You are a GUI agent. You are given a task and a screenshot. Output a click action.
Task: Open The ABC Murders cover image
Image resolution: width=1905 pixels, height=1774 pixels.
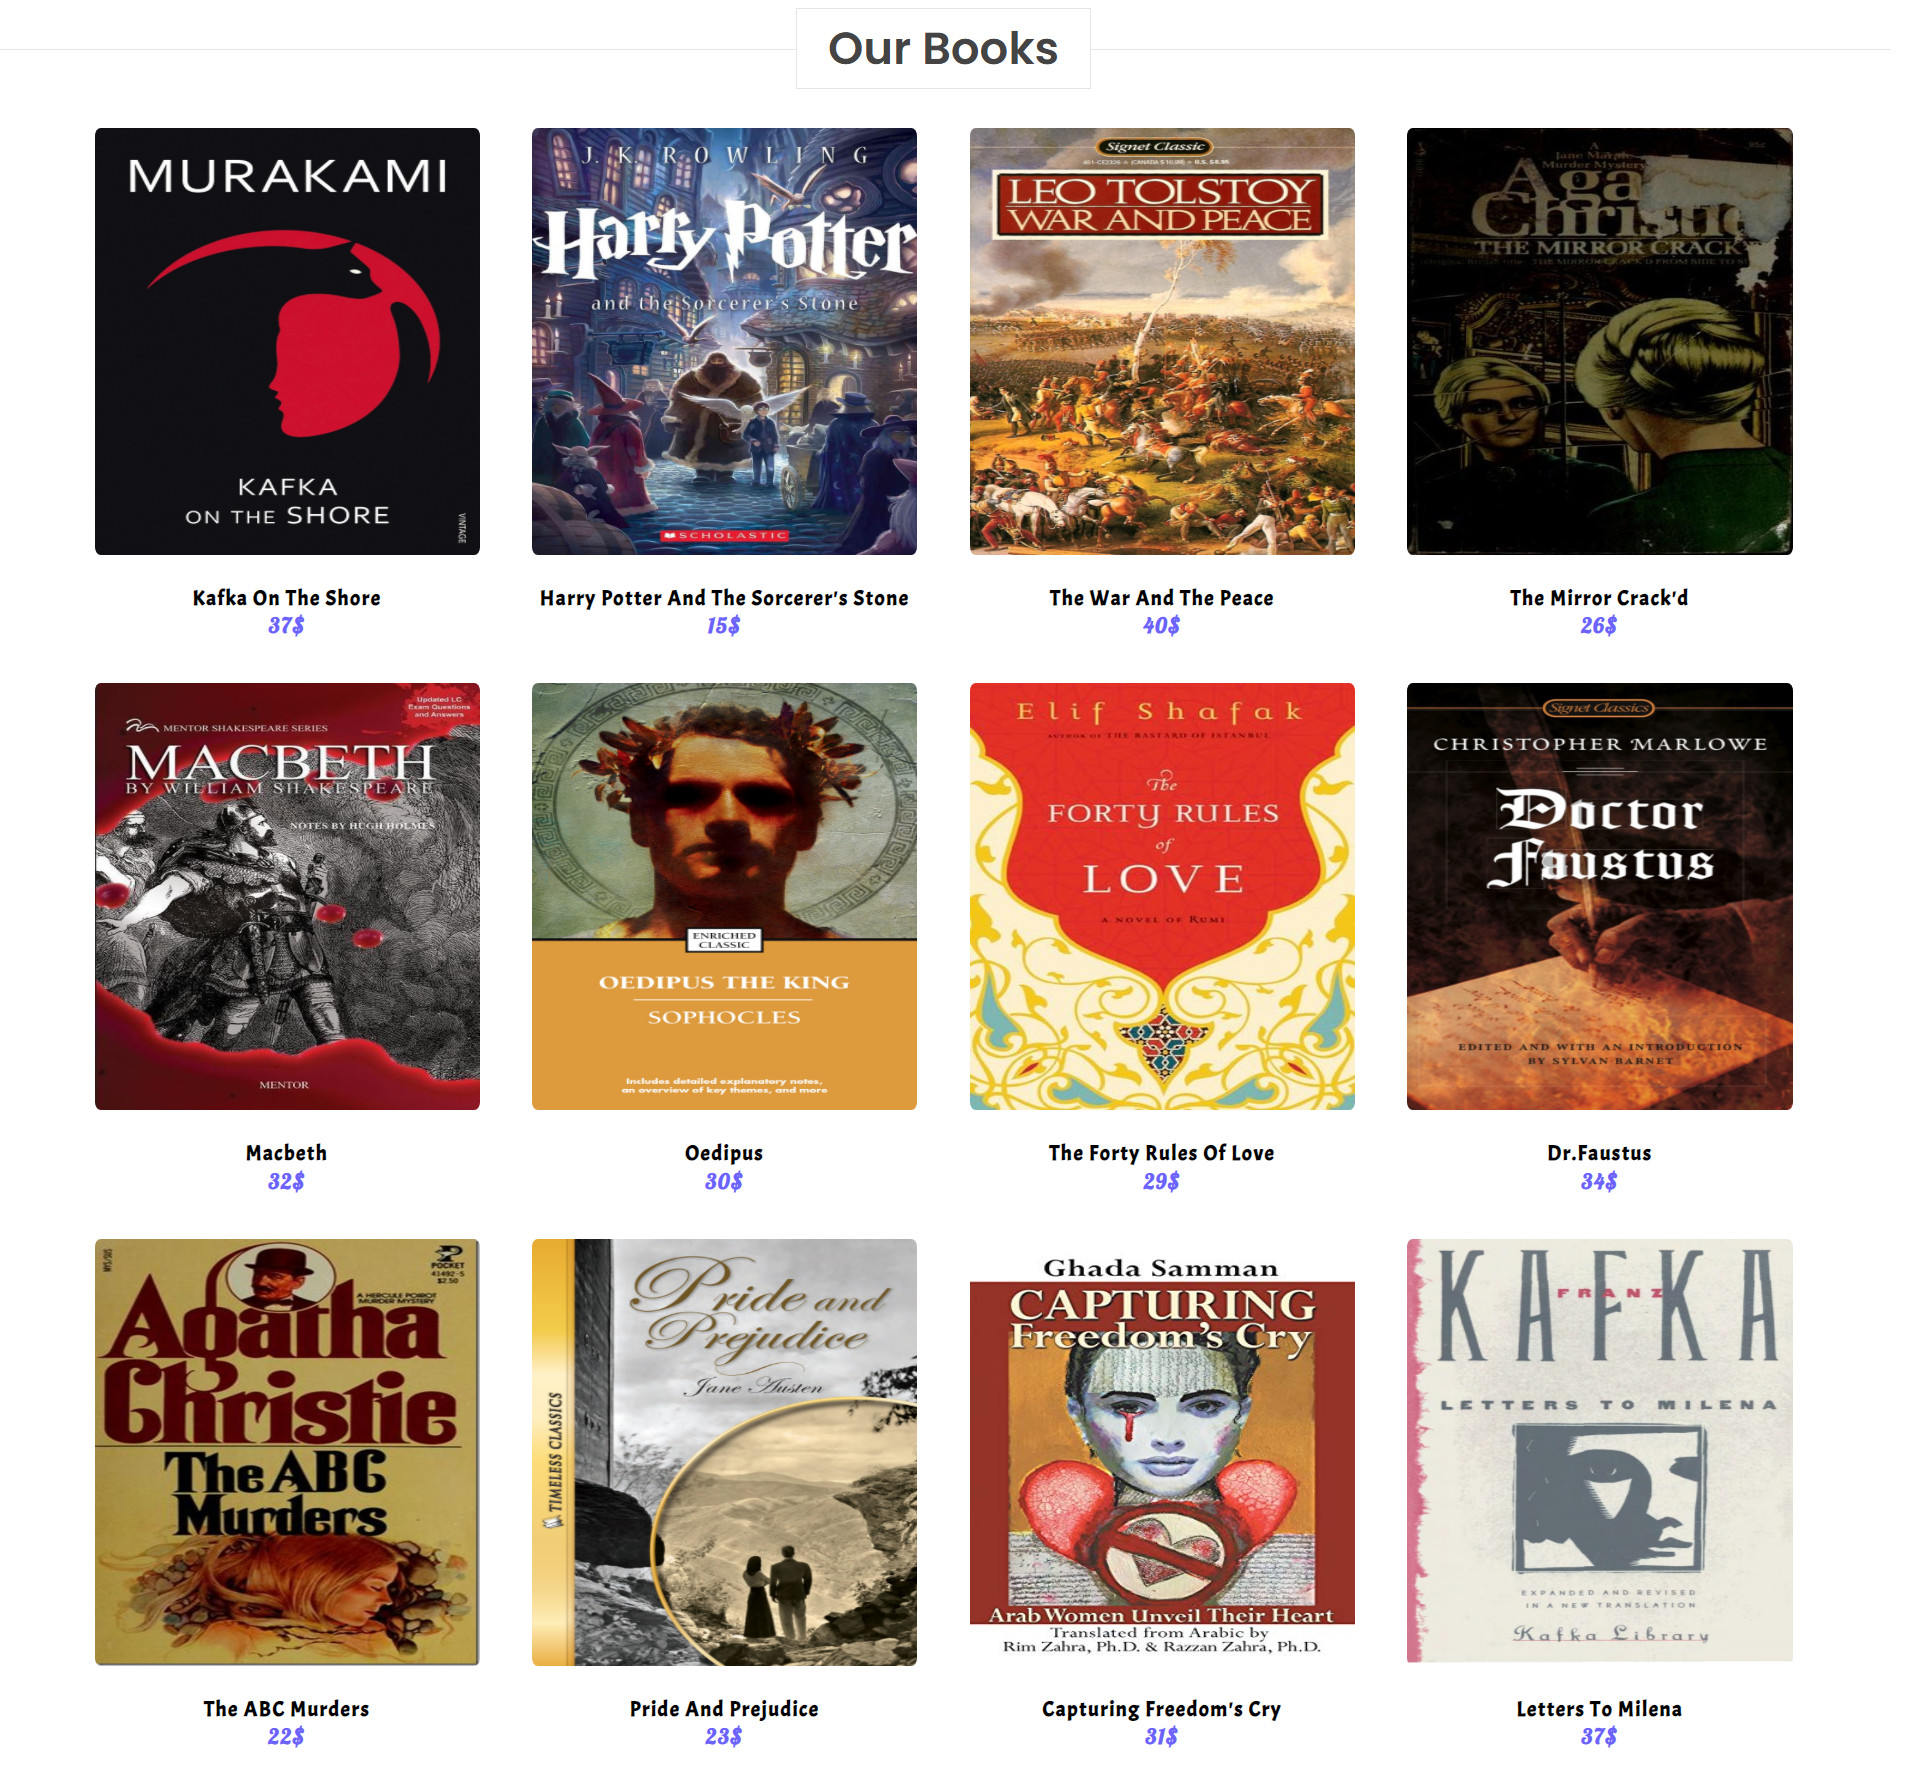pyautogui.click(x=287, y=1452)
